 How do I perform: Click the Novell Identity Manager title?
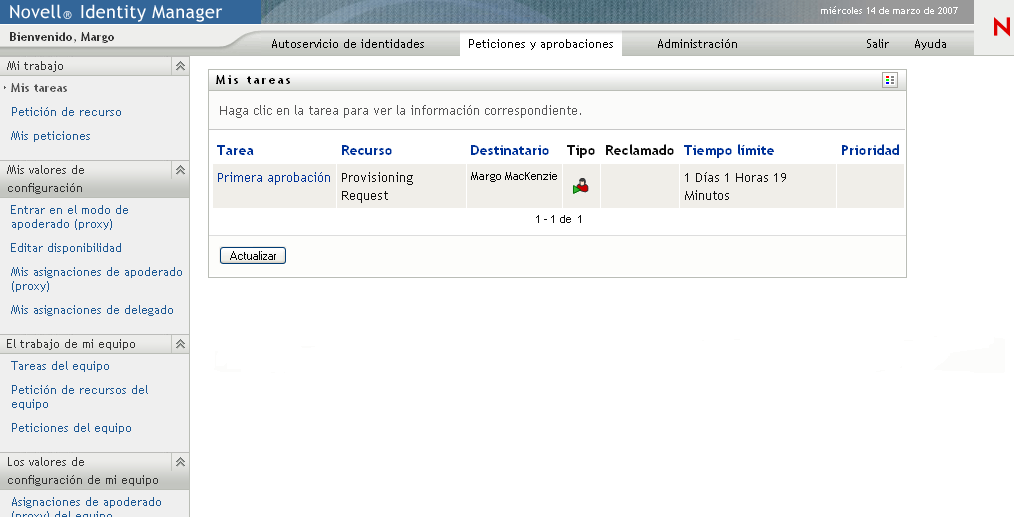point(115,12)
